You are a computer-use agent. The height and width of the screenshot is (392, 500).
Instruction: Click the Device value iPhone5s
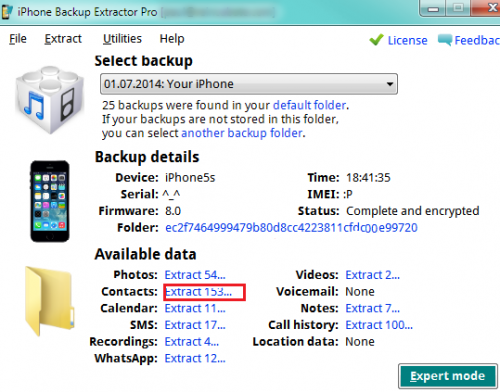[x=190, y=178]
